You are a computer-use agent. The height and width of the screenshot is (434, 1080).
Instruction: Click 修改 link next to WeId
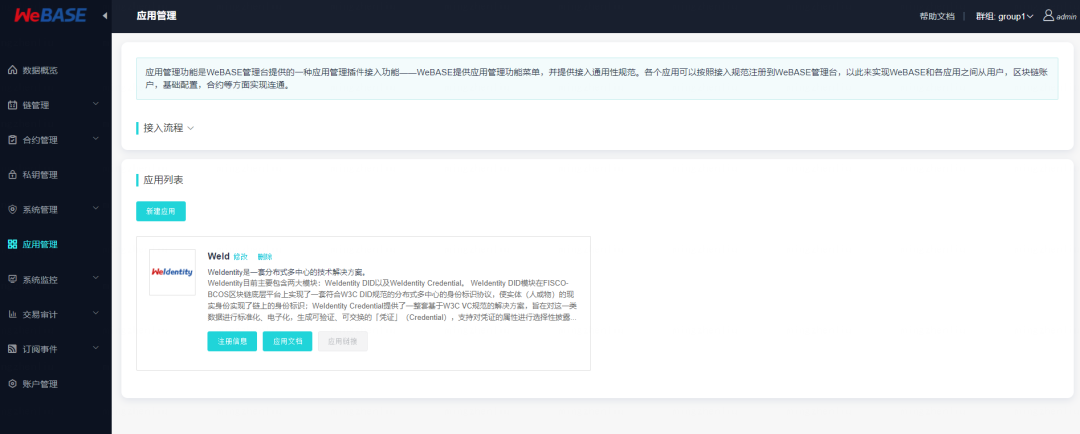pos(240,257)
